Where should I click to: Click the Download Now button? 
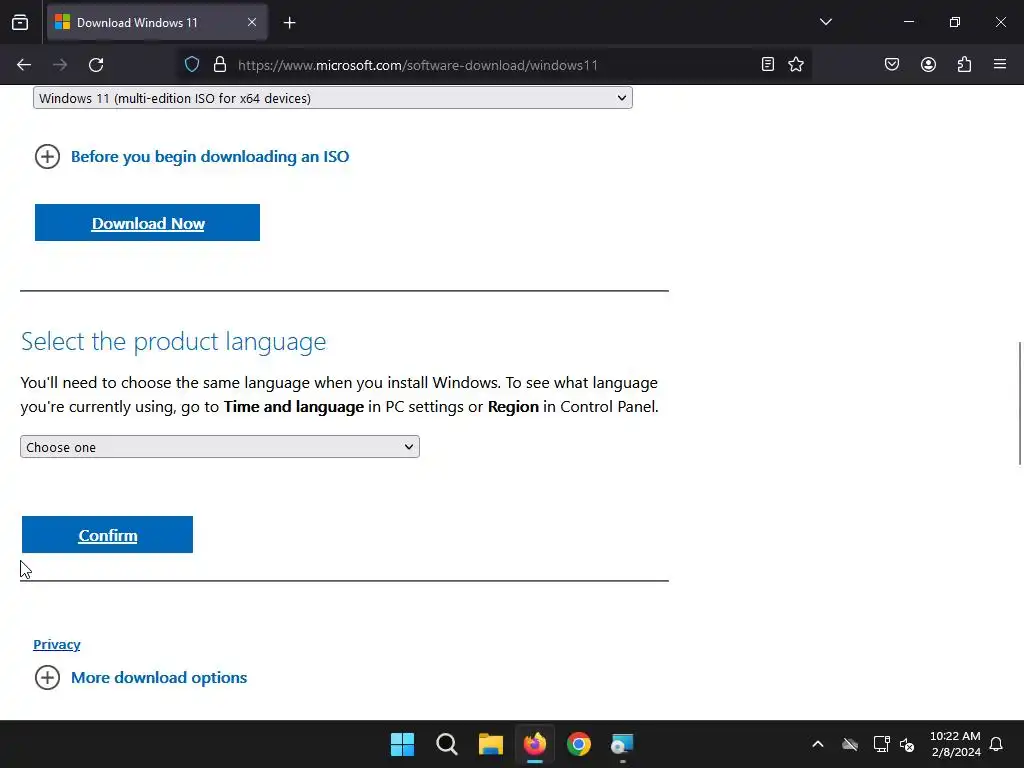point(148,223)
